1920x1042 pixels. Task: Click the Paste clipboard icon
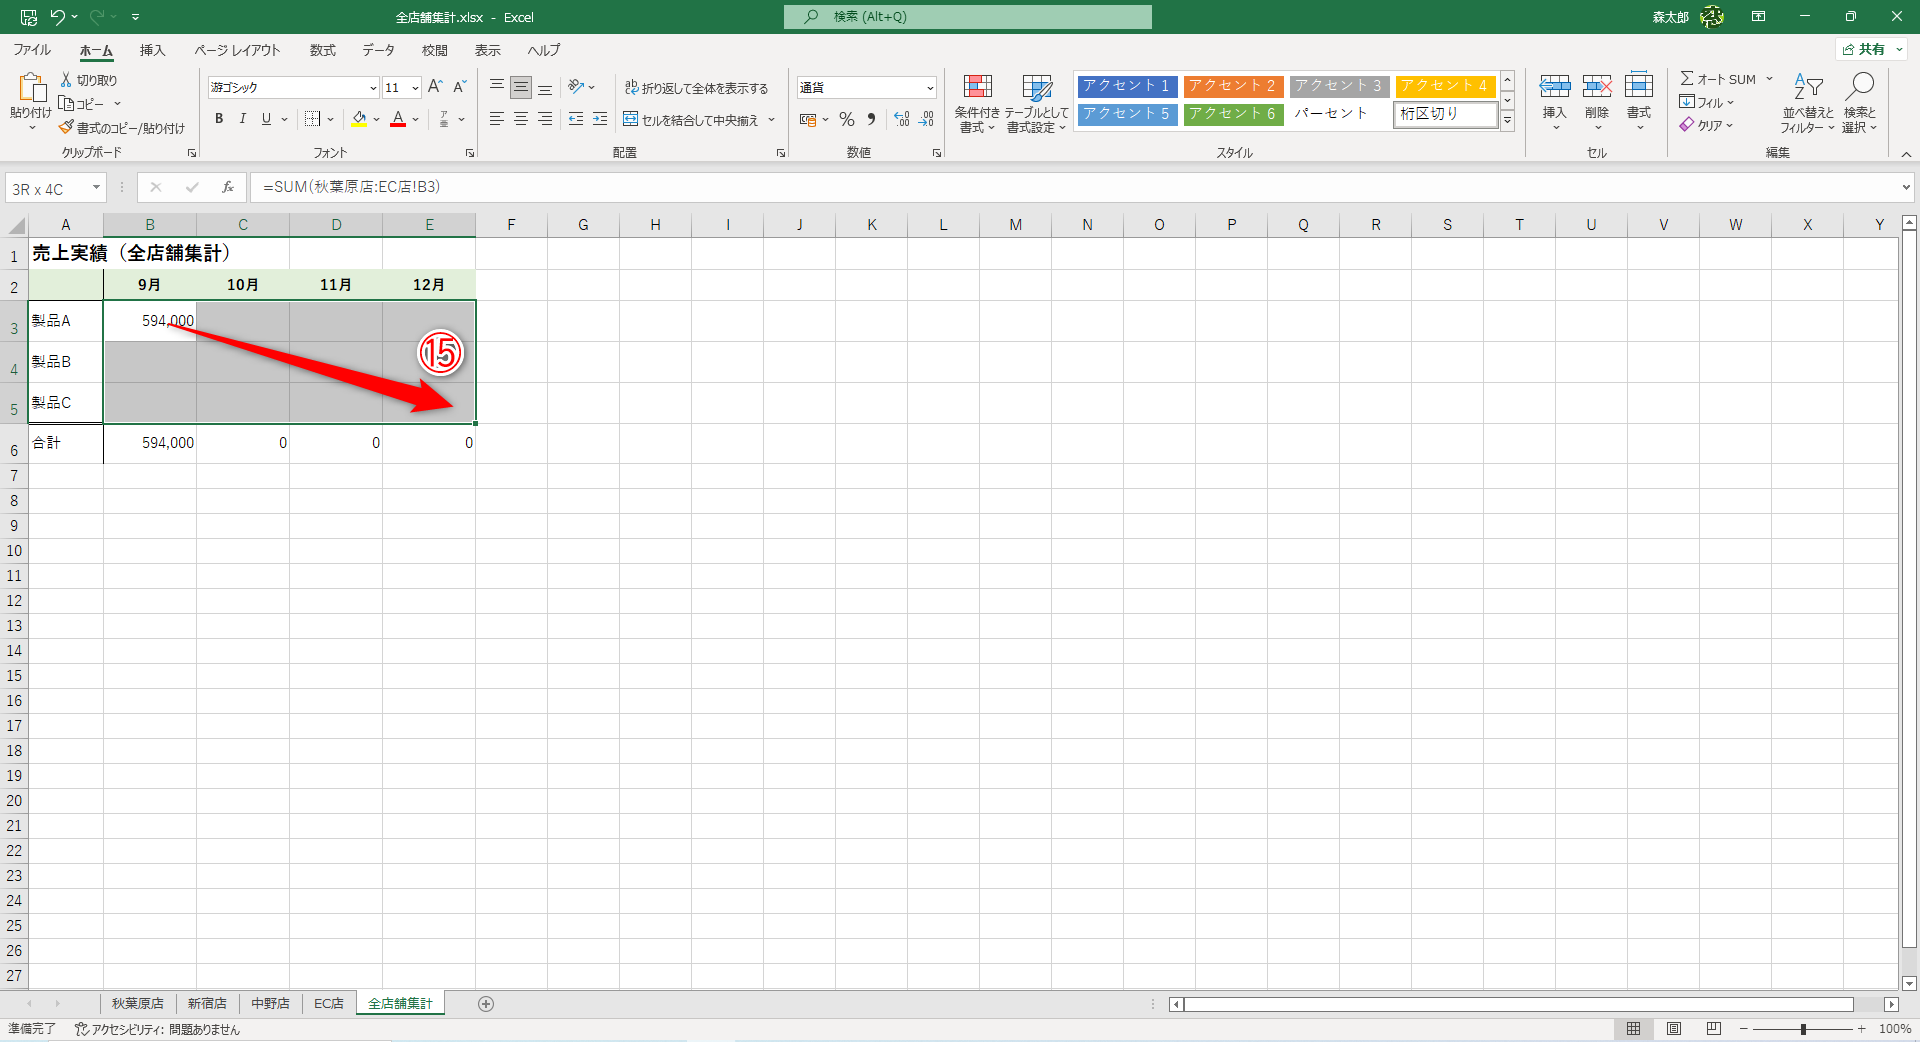31,89
